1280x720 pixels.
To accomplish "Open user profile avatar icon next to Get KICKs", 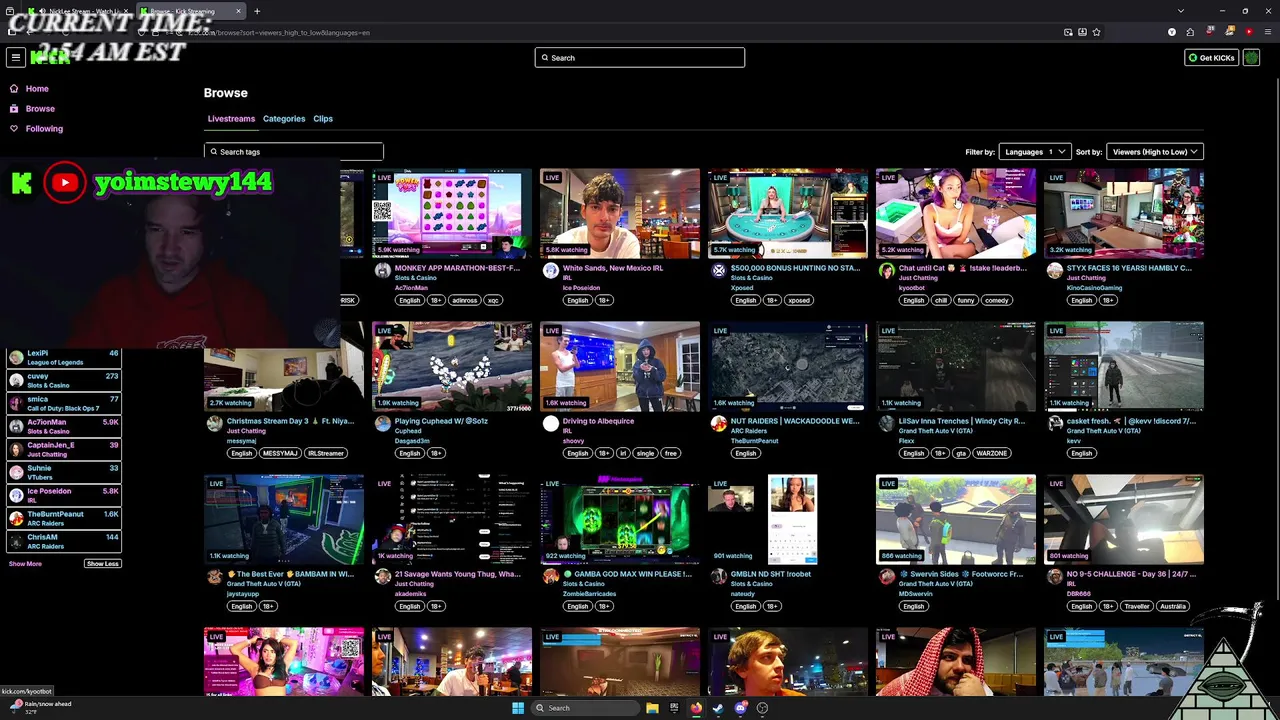I will click(x=1251, y=58).
